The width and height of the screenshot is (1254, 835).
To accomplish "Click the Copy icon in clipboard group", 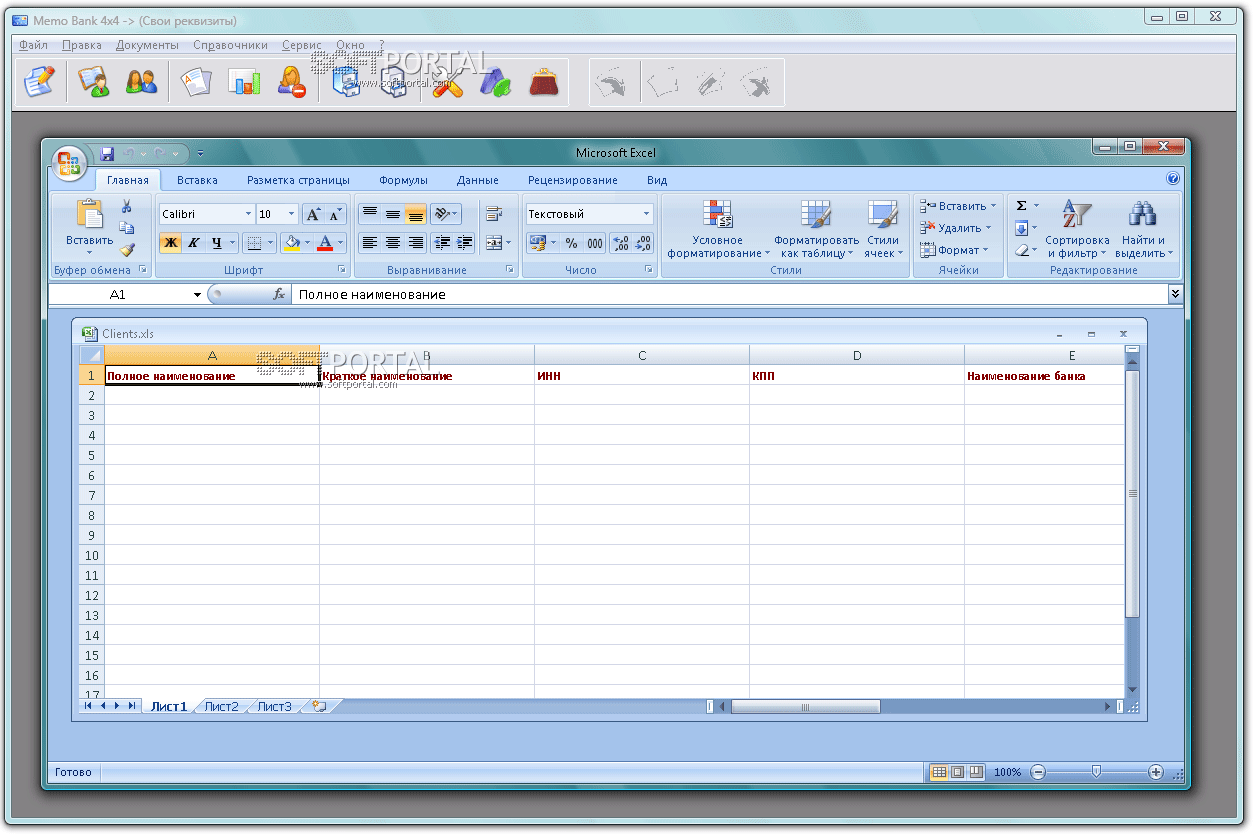I will click(127, 228).
